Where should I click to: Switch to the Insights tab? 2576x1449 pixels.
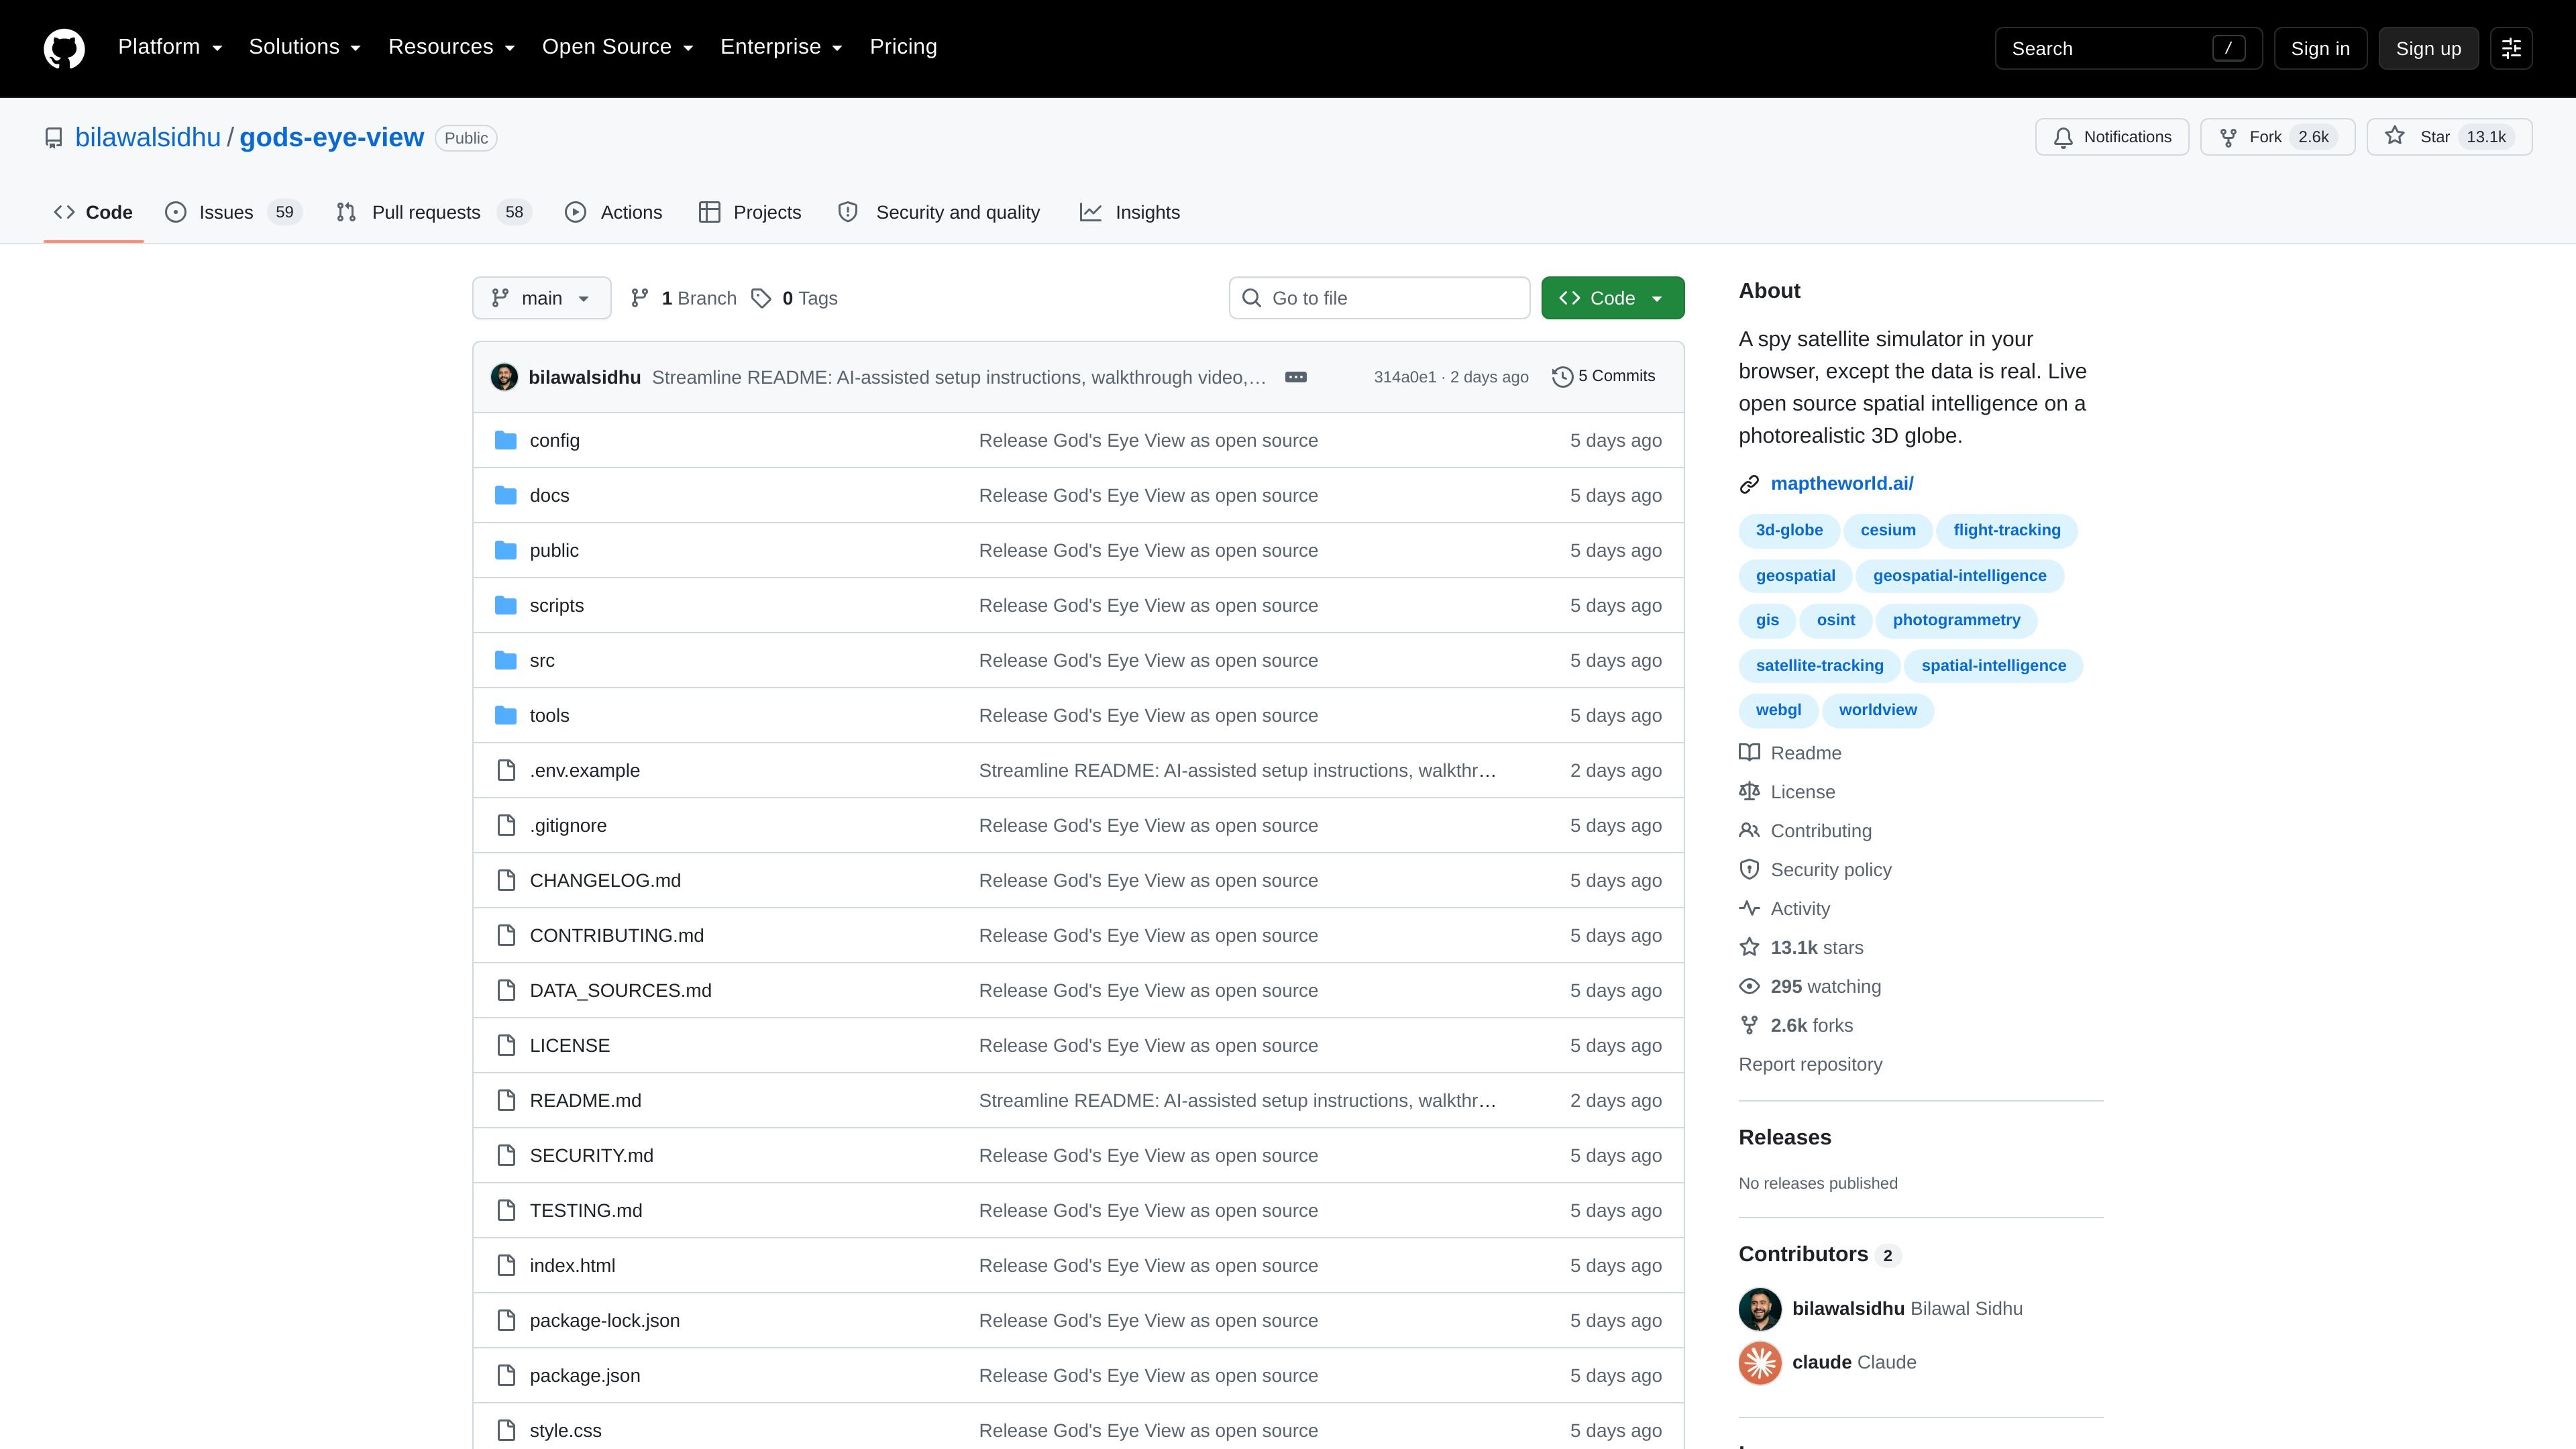(1130, 212)
